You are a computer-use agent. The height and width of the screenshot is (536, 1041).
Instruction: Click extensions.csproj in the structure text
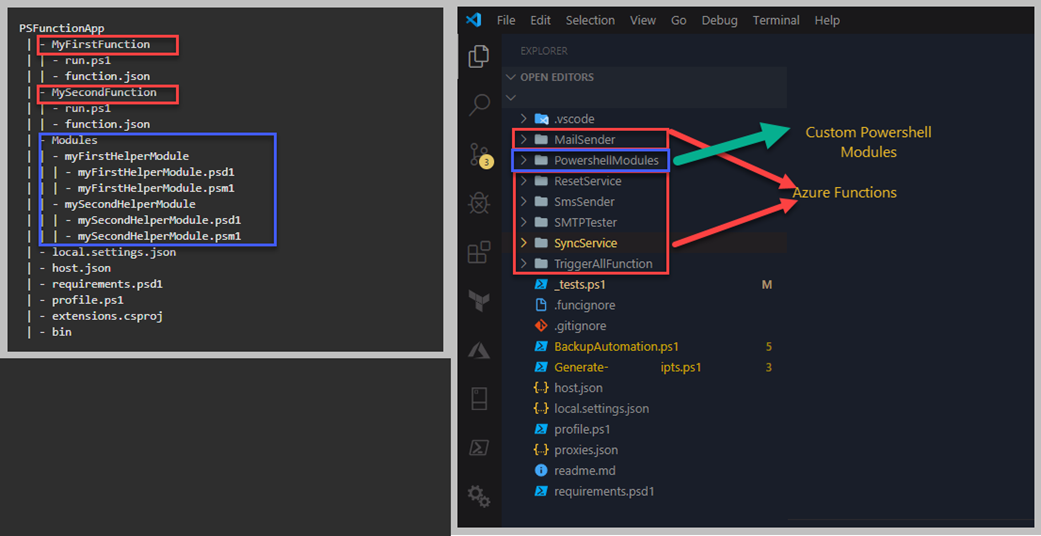click(x=107, y=316)
